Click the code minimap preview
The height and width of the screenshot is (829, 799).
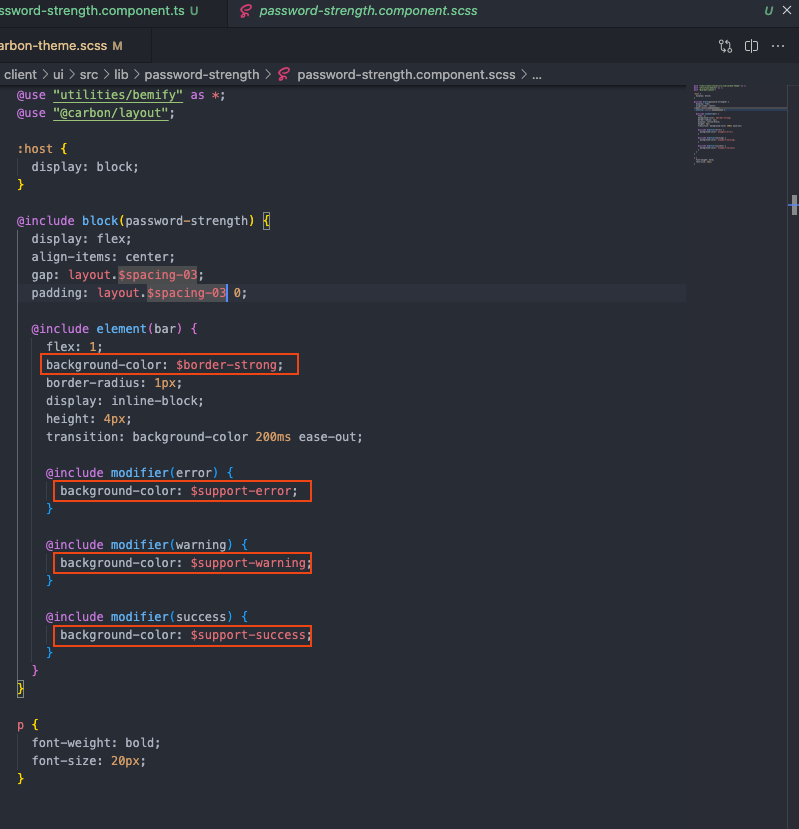739,124
